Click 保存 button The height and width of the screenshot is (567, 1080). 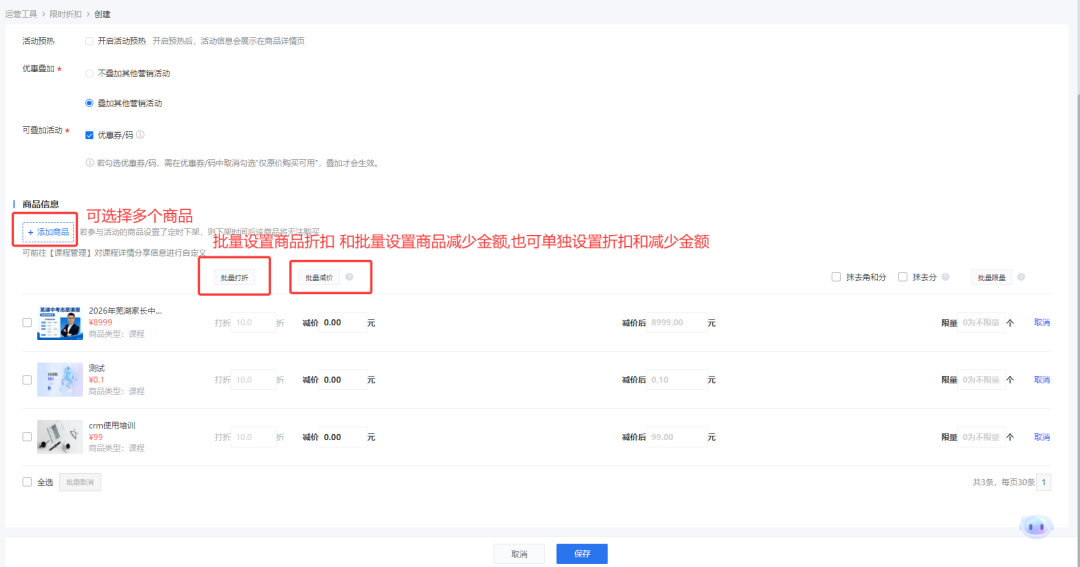click(582, 554)
